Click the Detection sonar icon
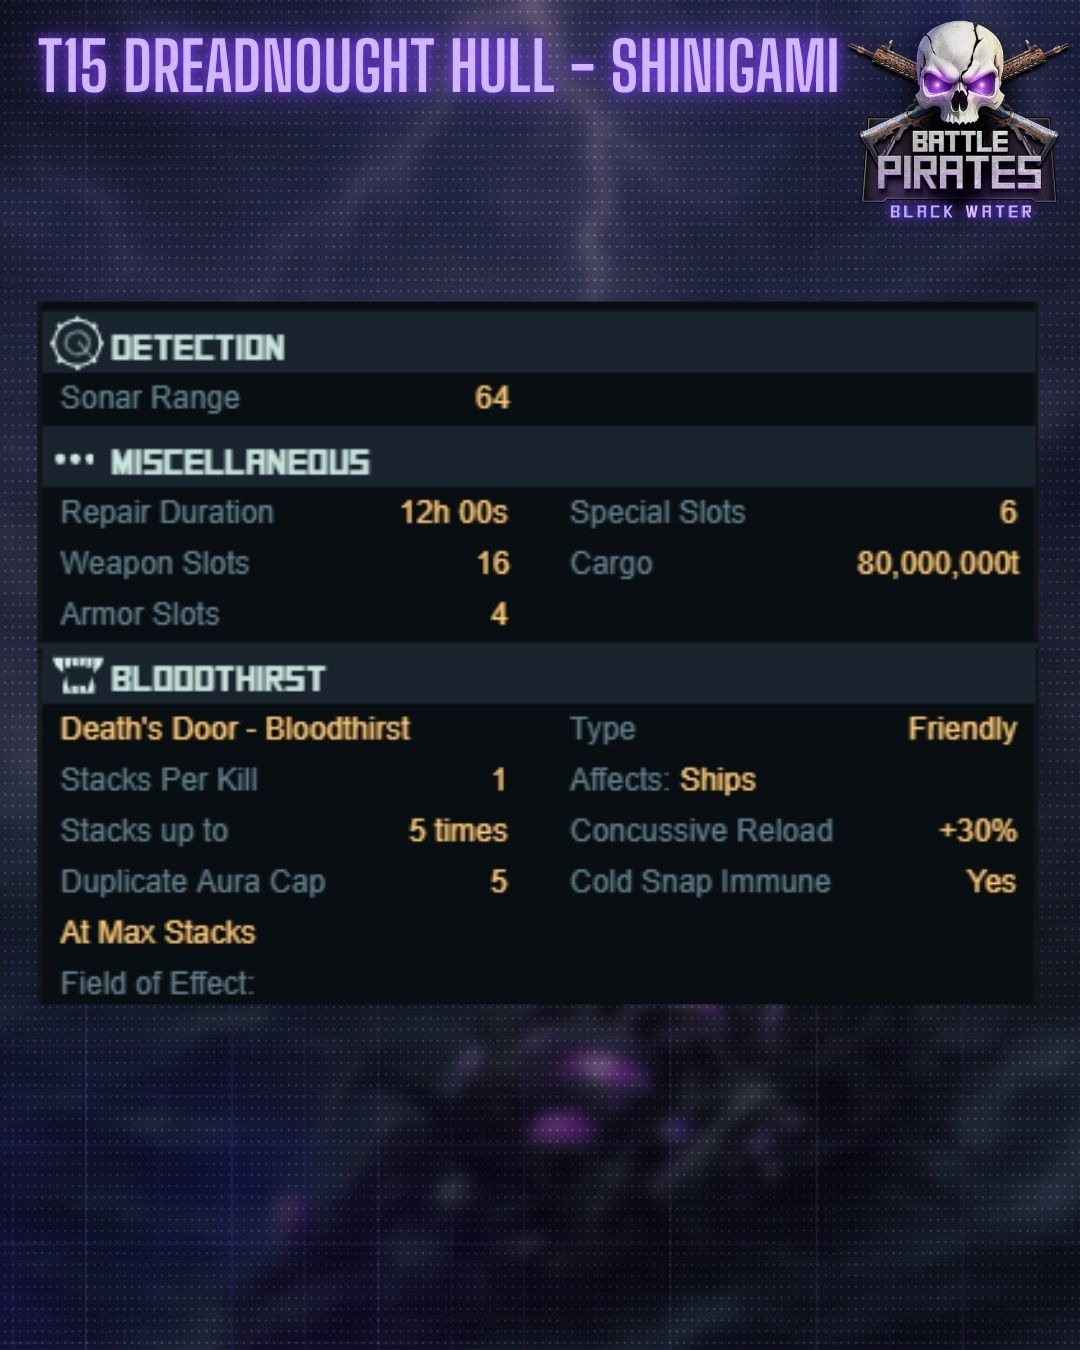 click(76, 345)
